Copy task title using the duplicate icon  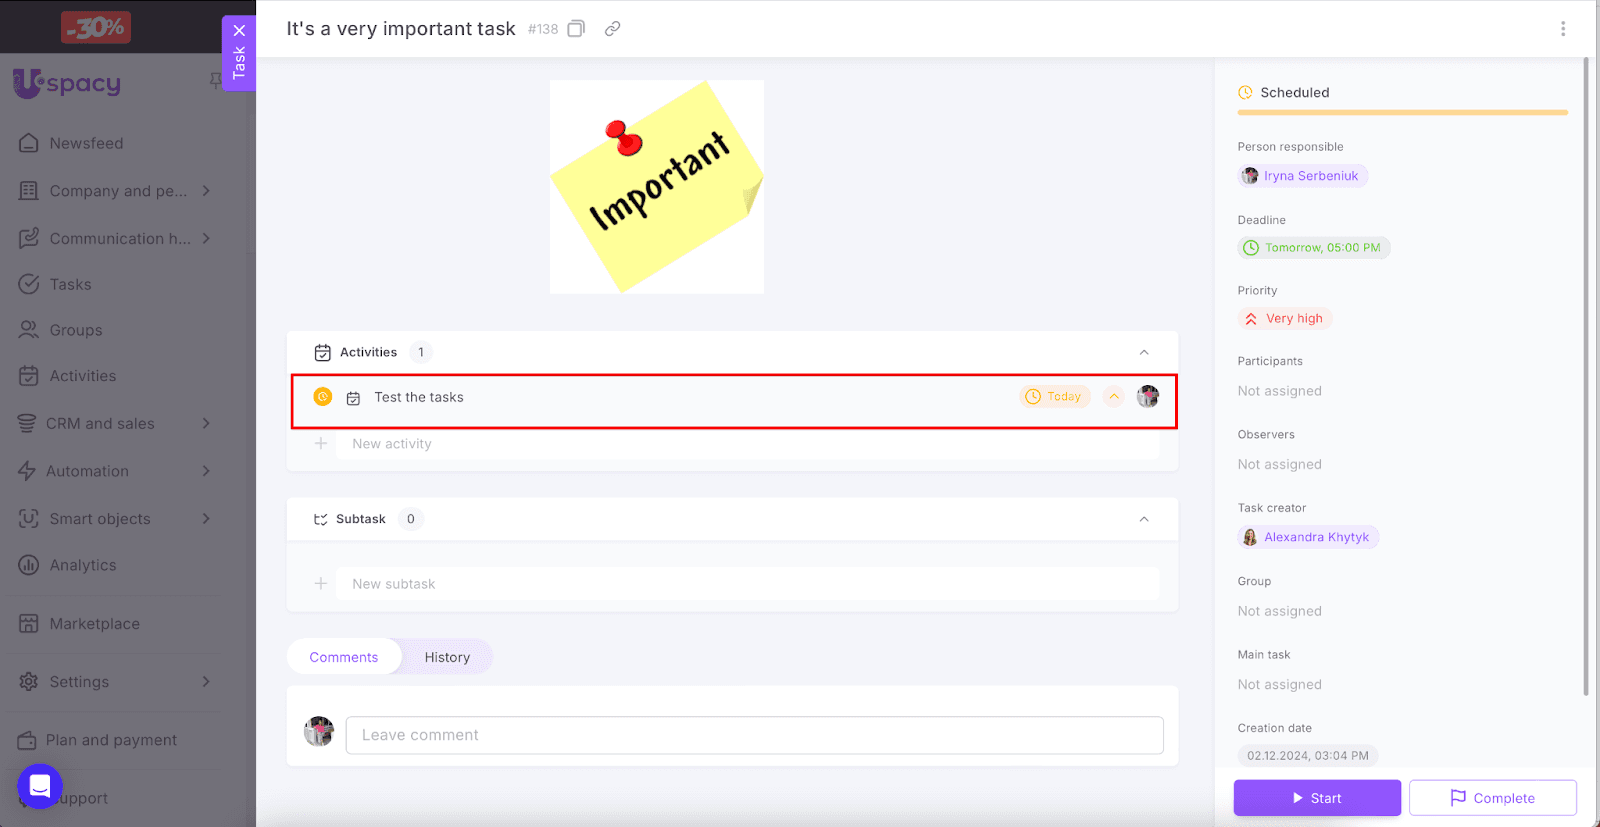point(576,29)
